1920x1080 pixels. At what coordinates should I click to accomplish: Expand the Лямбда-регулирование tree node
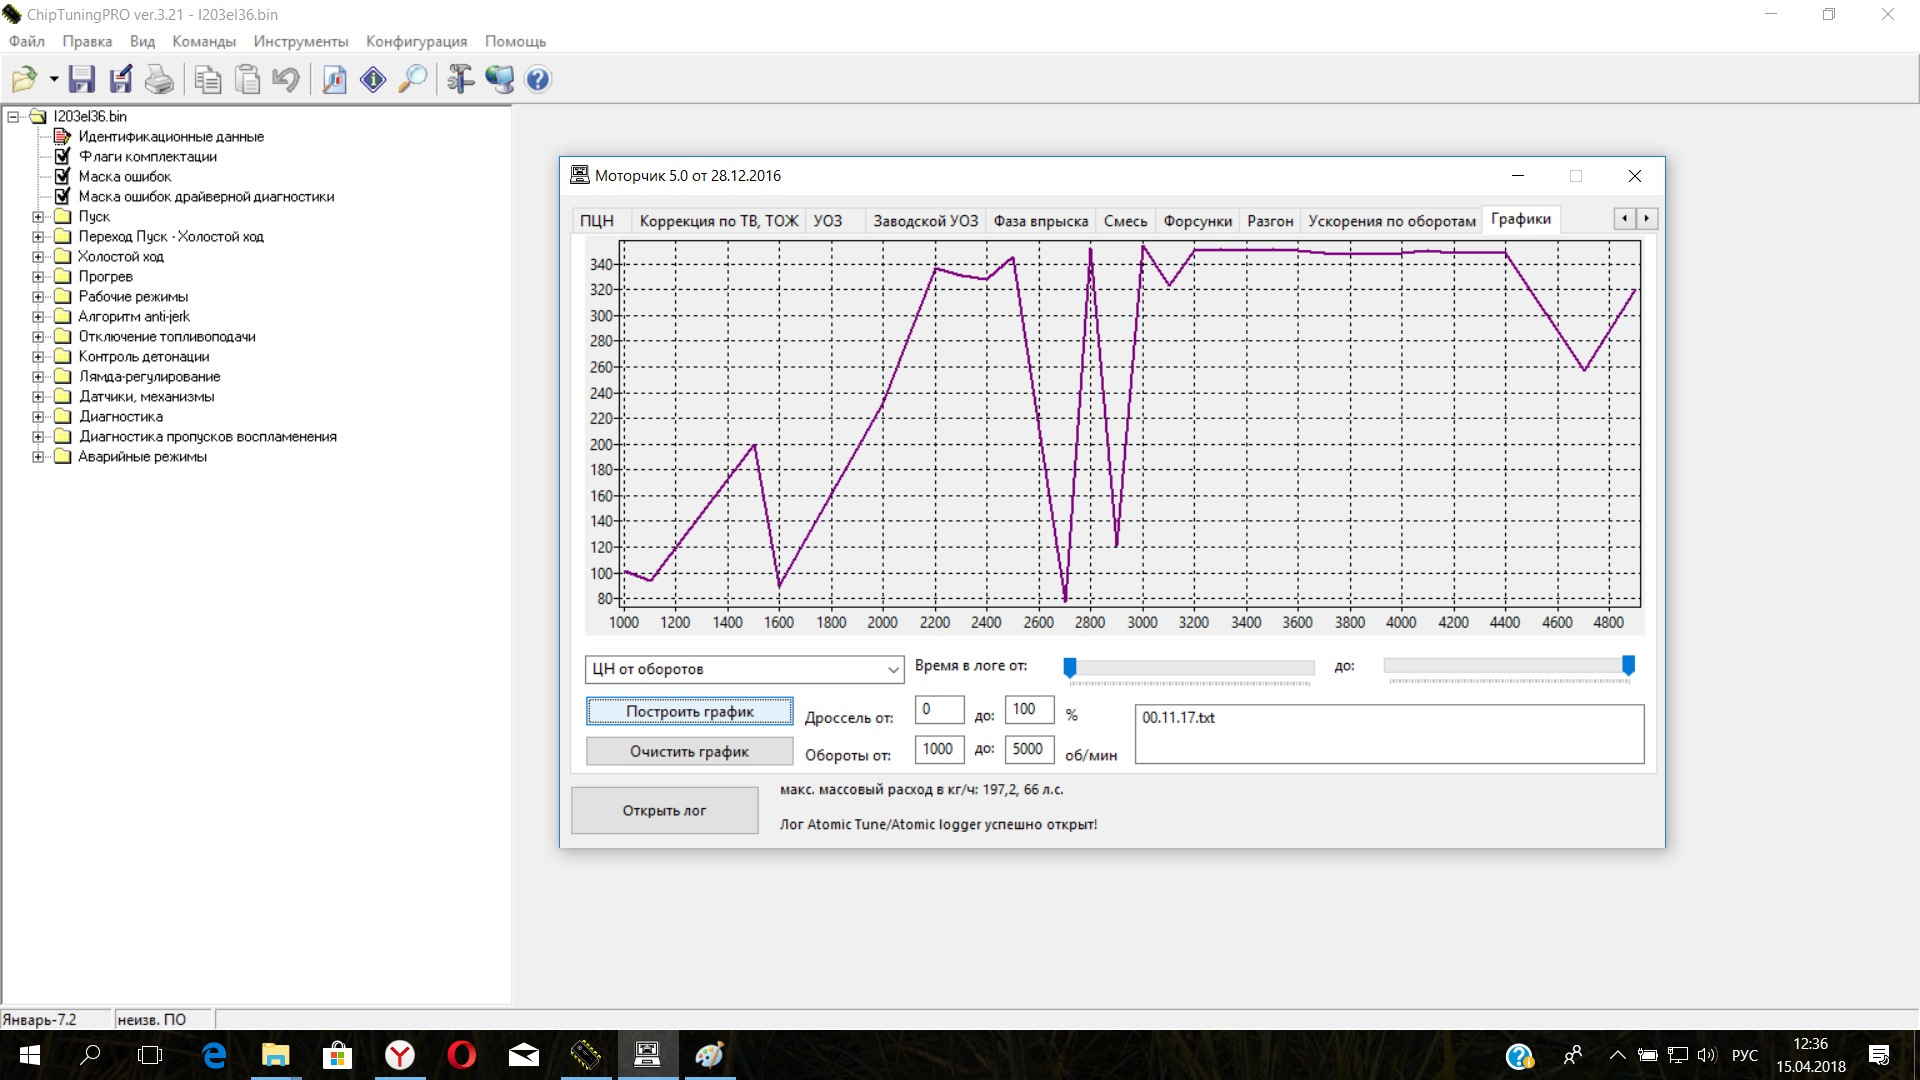click(38, 376)
